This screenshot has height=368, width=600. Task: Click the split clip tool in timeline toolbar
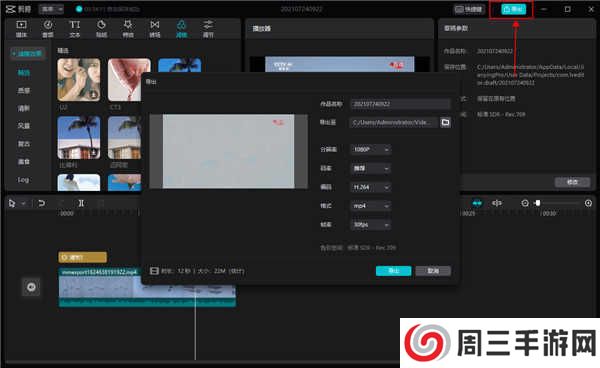[81, 203]
